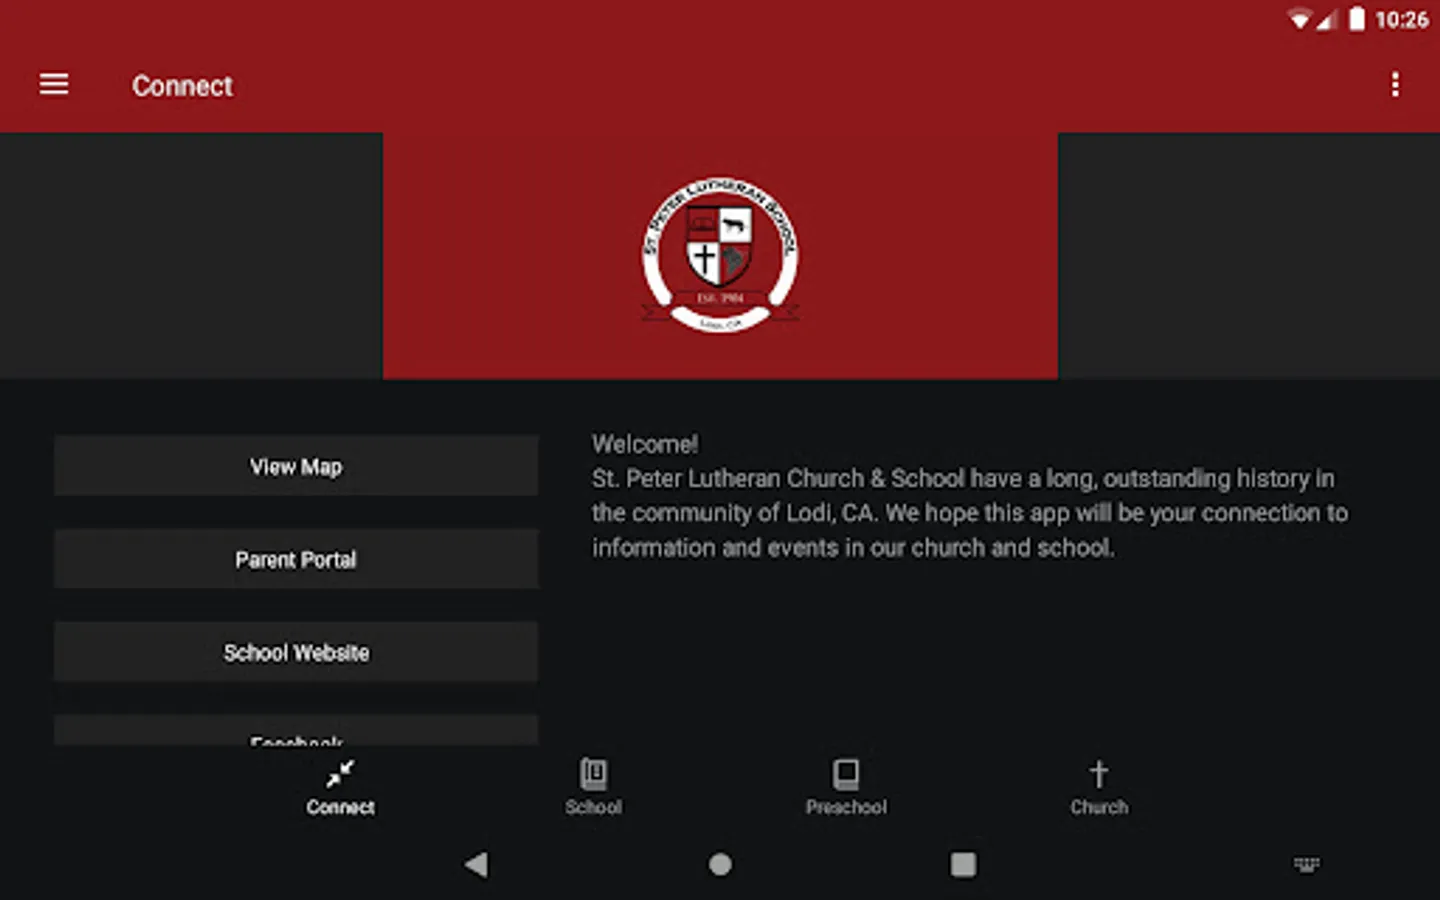Open the Parent Portal
The width and height of the screenshot is (1440, 900).
tap(296, 559)
